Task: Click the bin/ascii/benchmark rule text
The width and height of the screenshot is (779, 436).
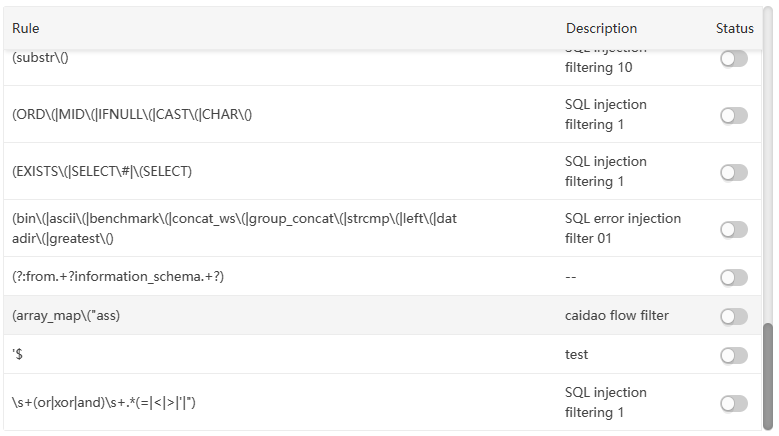Action: coord(234,228)
